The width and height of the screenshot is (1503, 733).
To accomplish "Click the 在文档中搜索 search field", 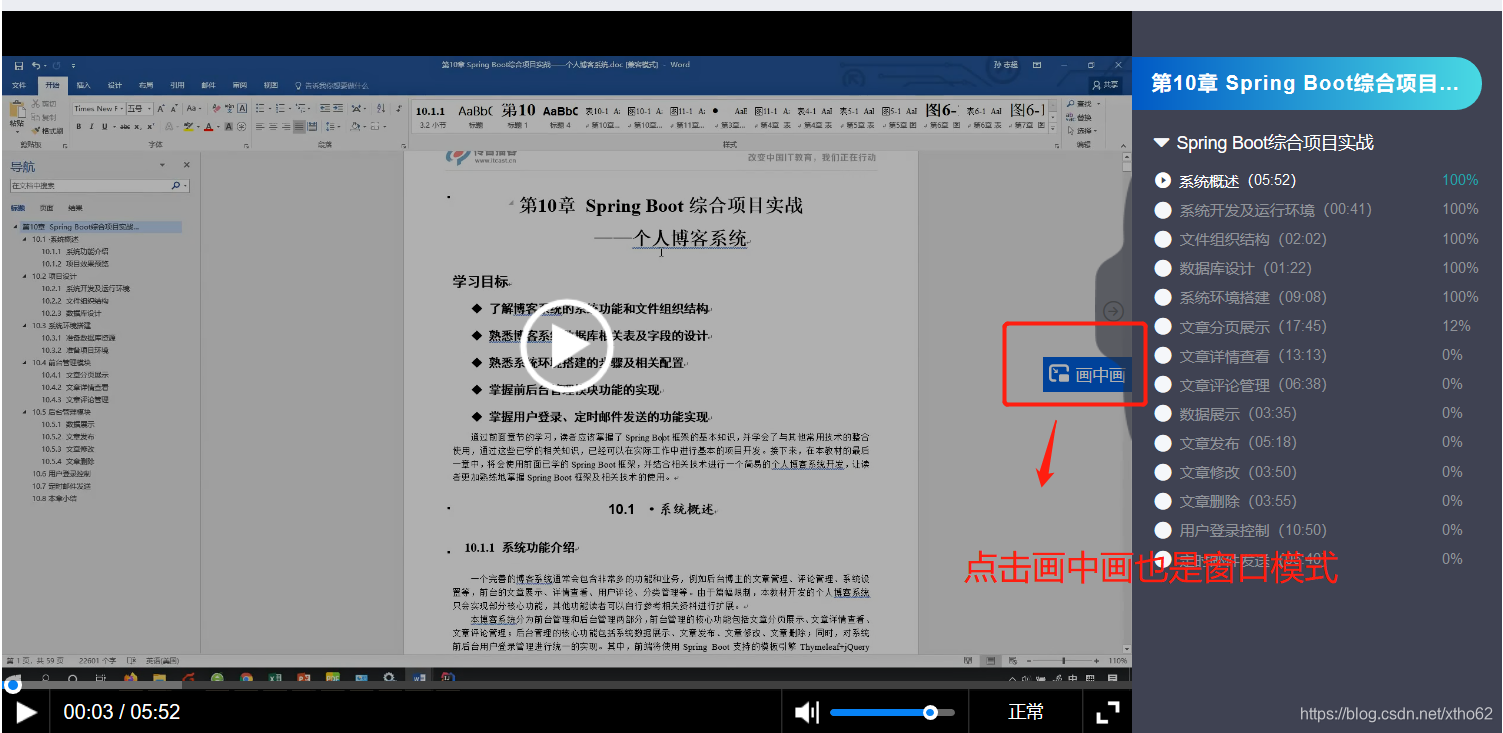I will pos(100,186).
